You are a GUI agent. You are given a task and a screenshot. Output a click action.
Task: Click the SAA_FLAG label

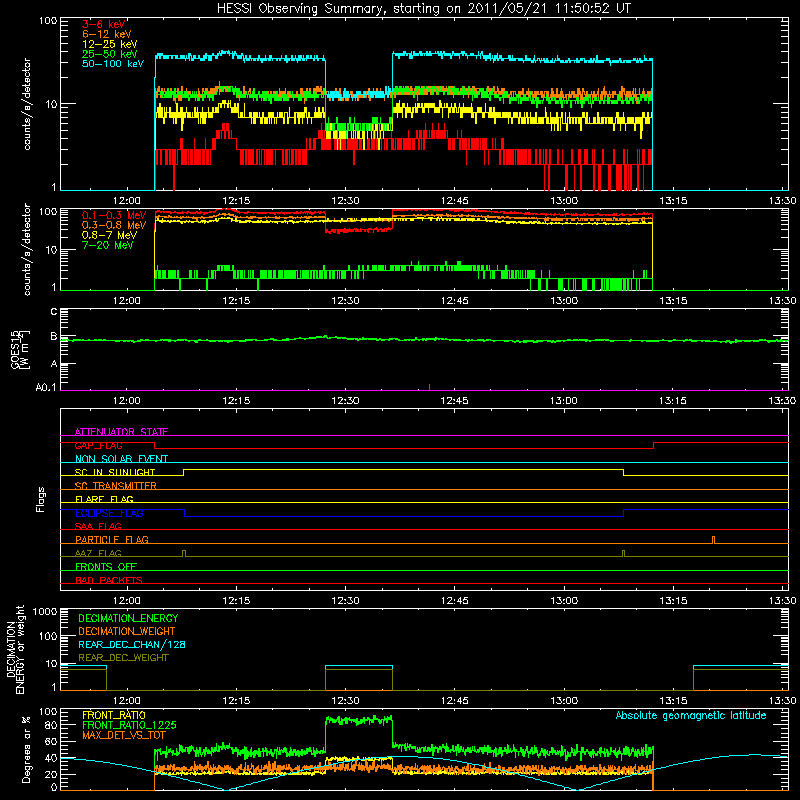click(x=98, y=526)
